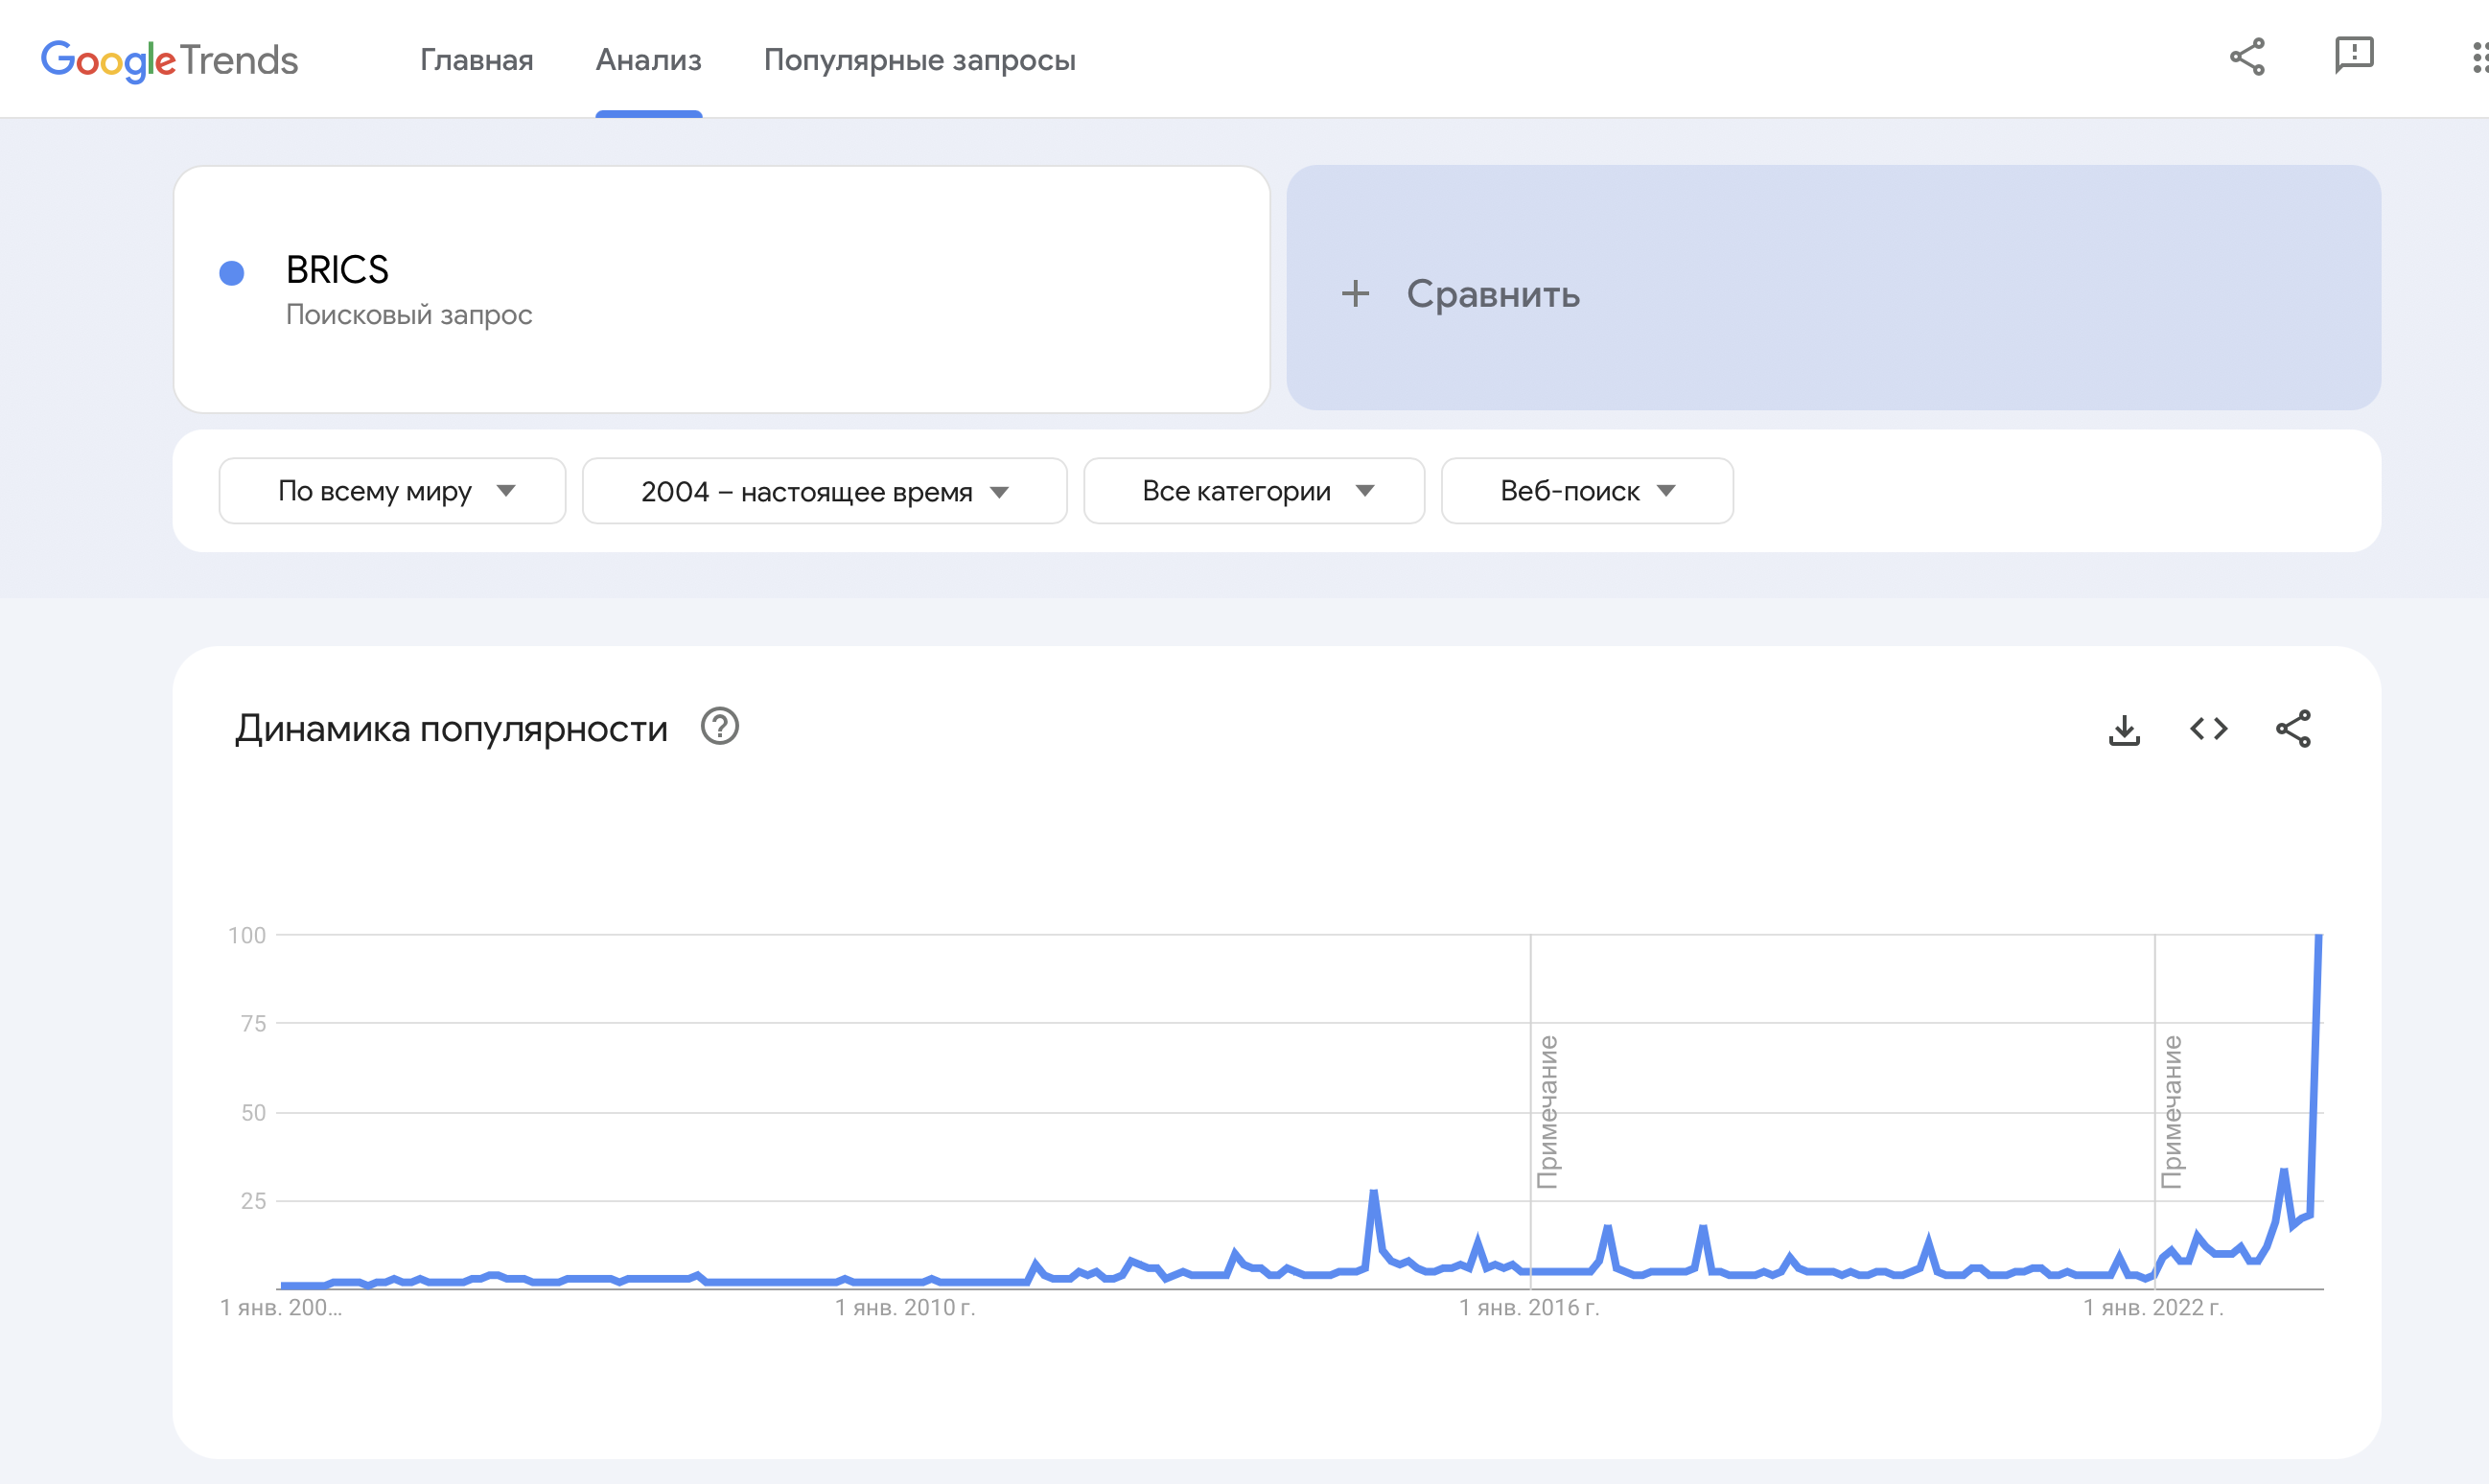This screenshot has width=2489, height=1484.
Task: Download chart data as CSV
Action: pos(2124,729)
